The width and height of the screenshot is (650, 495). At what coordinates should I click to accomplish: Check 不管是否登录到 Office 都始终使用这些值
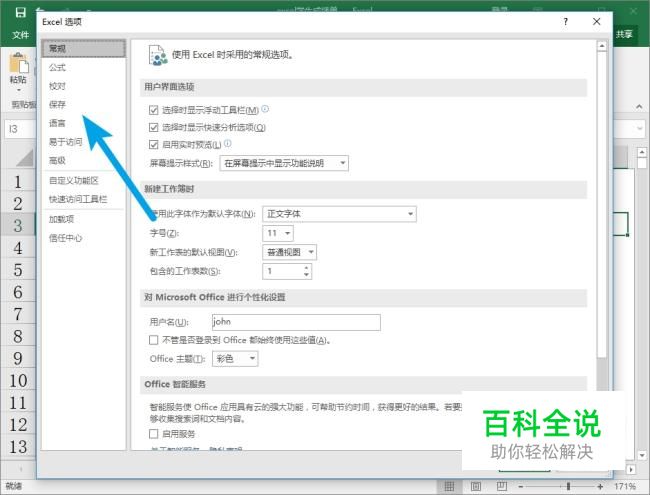click(x=153, y=340)
